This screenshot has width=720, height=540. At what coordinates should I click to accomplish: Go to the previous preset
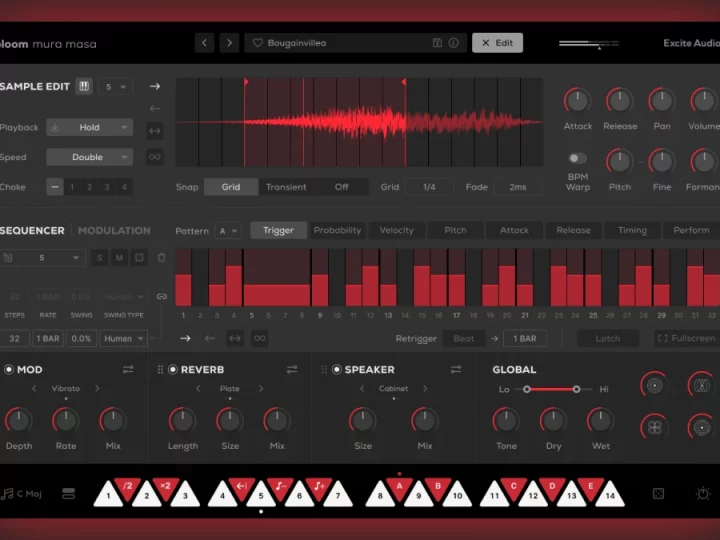pyautogui.click(x=204, y=43)
